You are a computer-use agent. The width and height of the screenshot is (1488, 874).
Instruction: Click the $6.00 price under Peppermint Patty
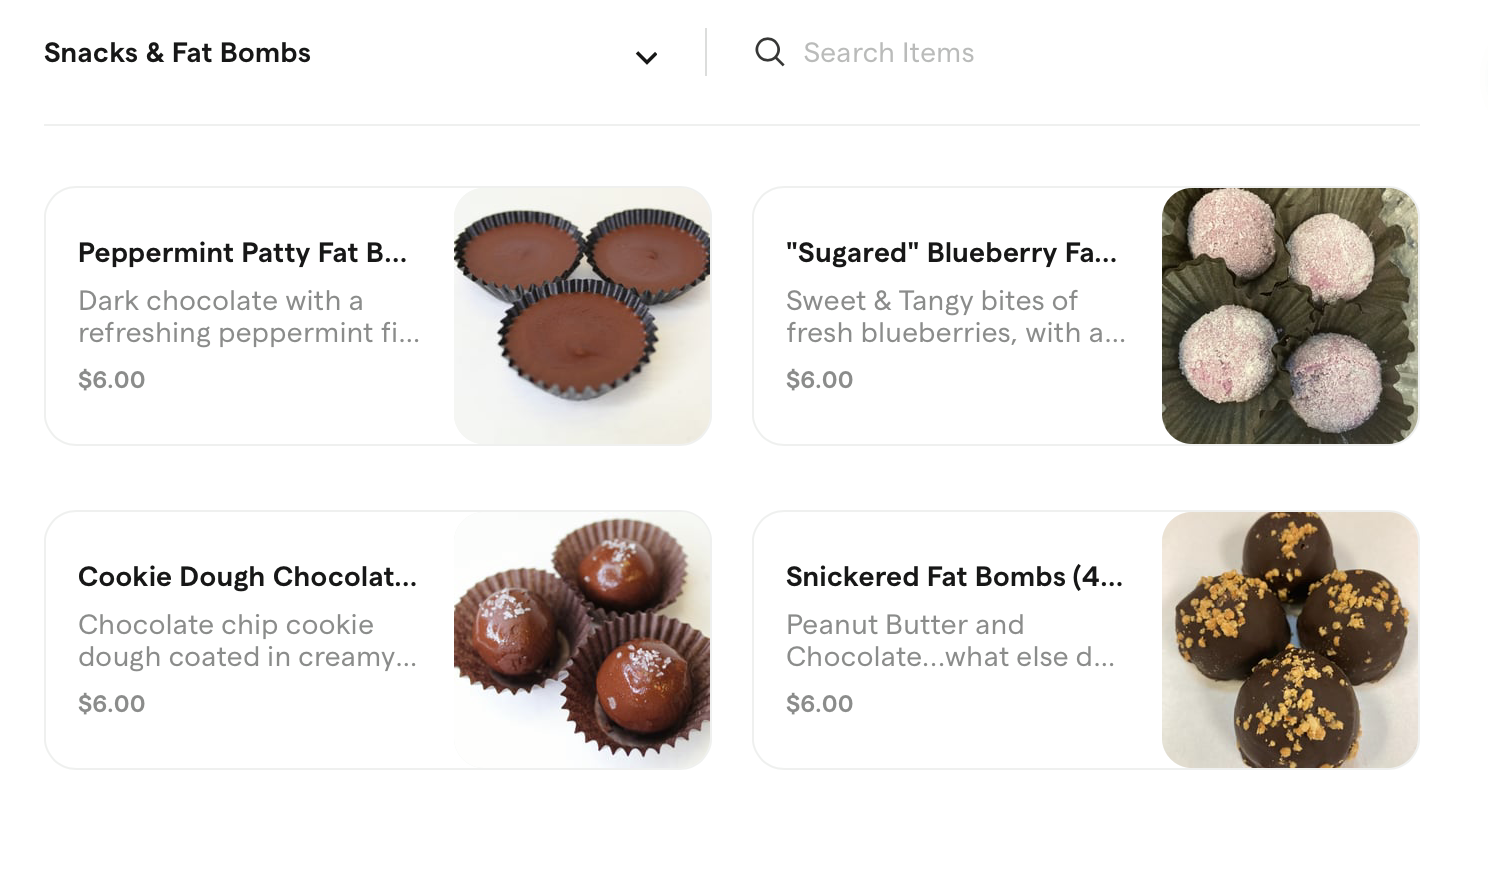[112, 380]
